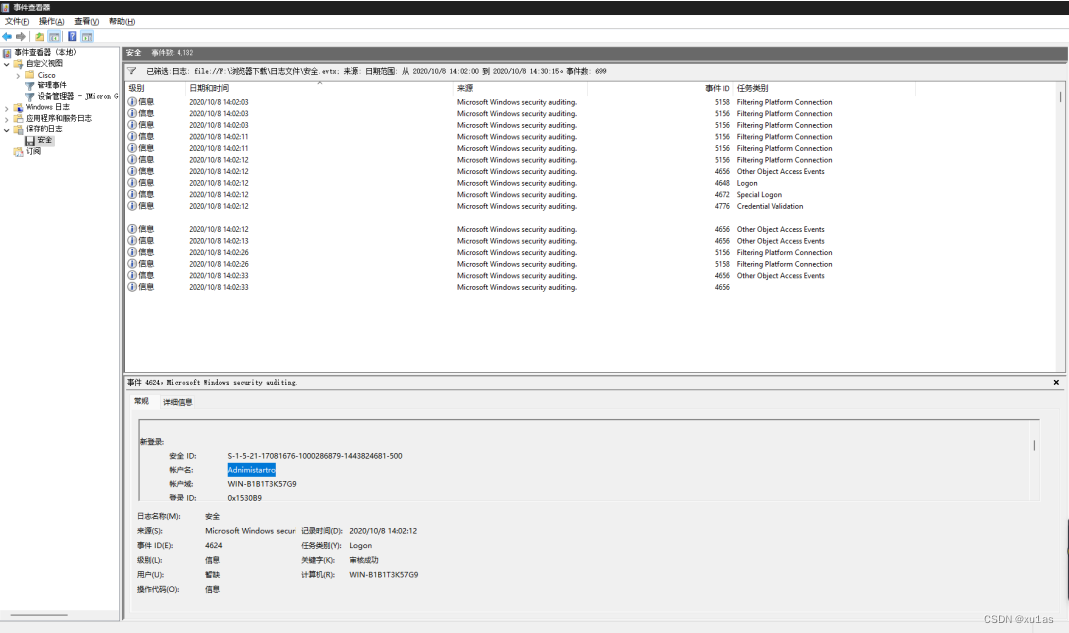
Task: Click the back navigation arrow
Action: tap(6, 36)
